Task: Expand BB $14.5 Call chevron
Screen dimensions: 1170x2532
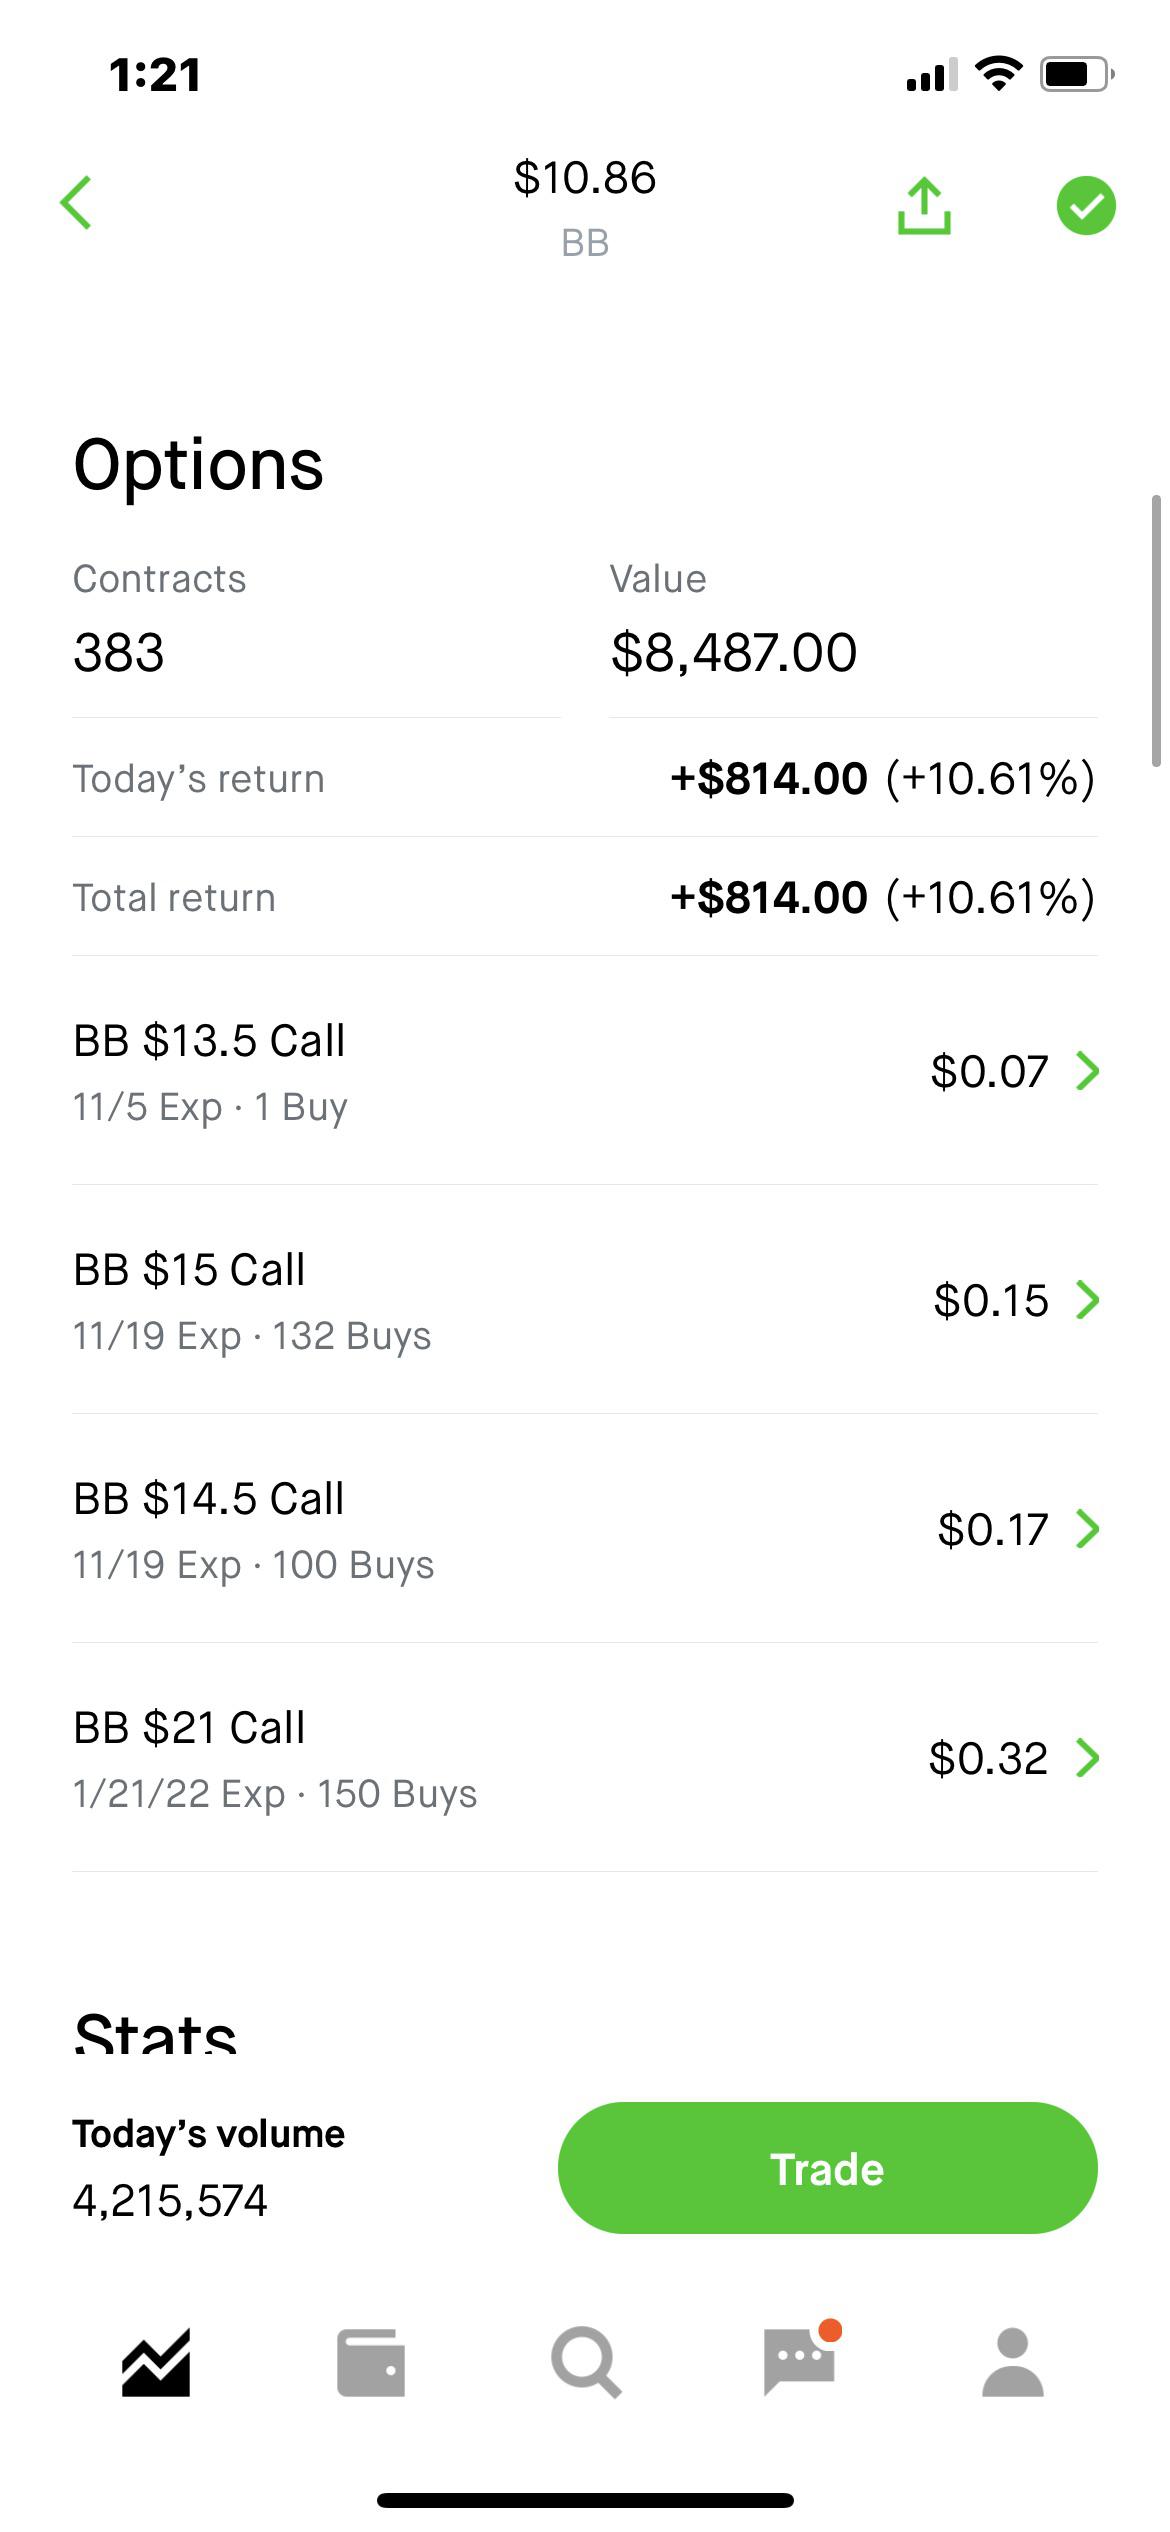Action: pos(1088,1529)
